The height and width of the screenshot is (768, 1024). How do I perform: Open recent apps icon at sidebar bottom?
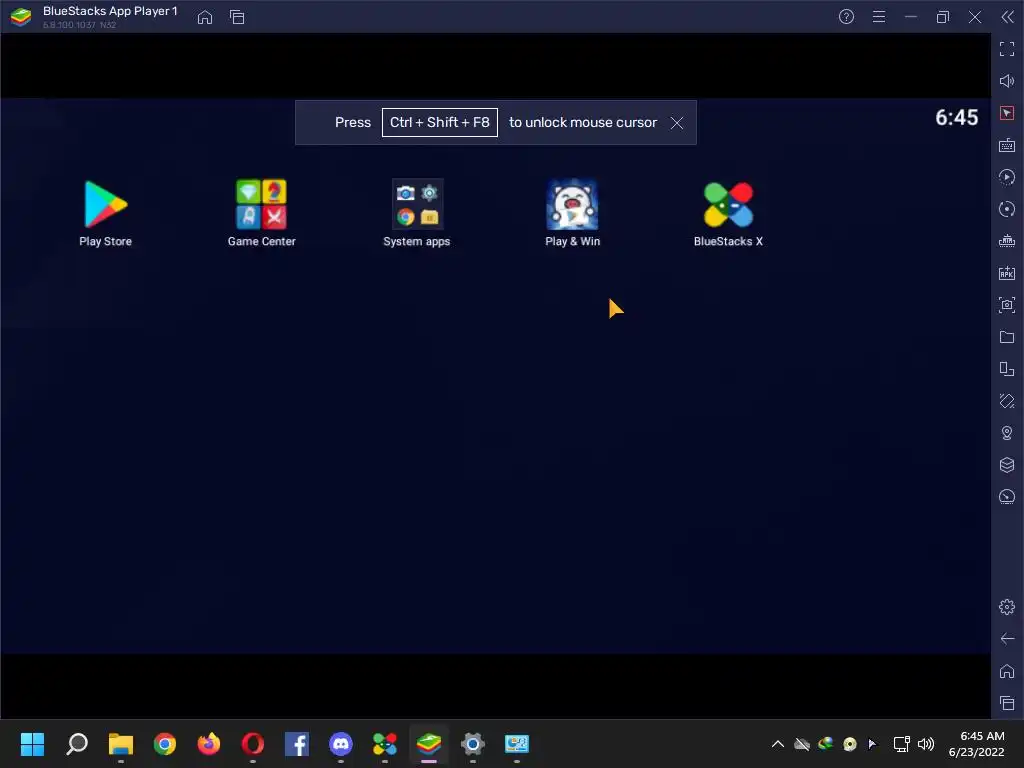(x=1007, y=703)
